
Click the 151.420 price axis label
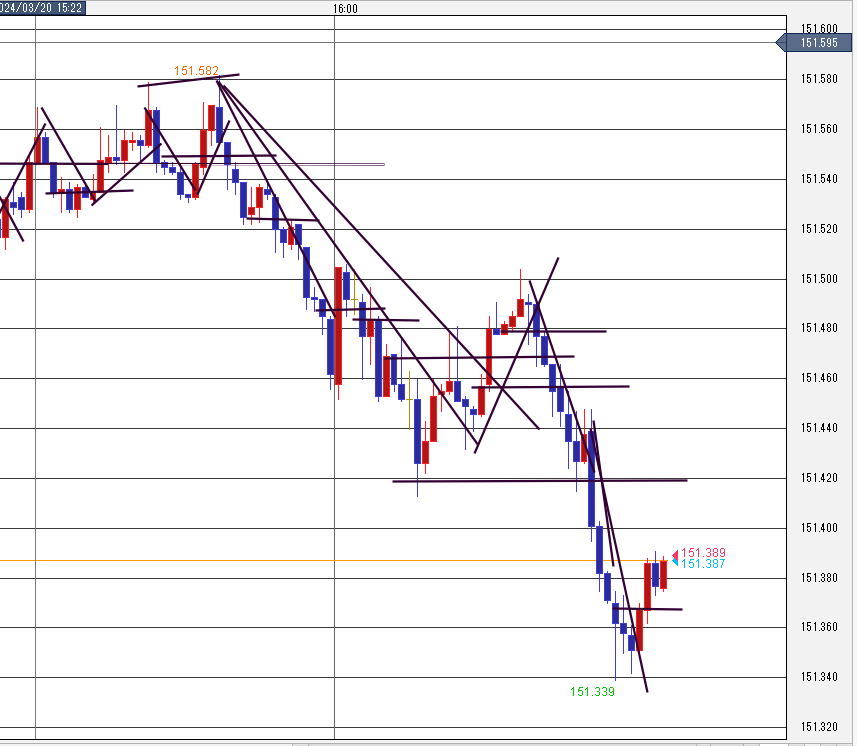coord(819,478)
